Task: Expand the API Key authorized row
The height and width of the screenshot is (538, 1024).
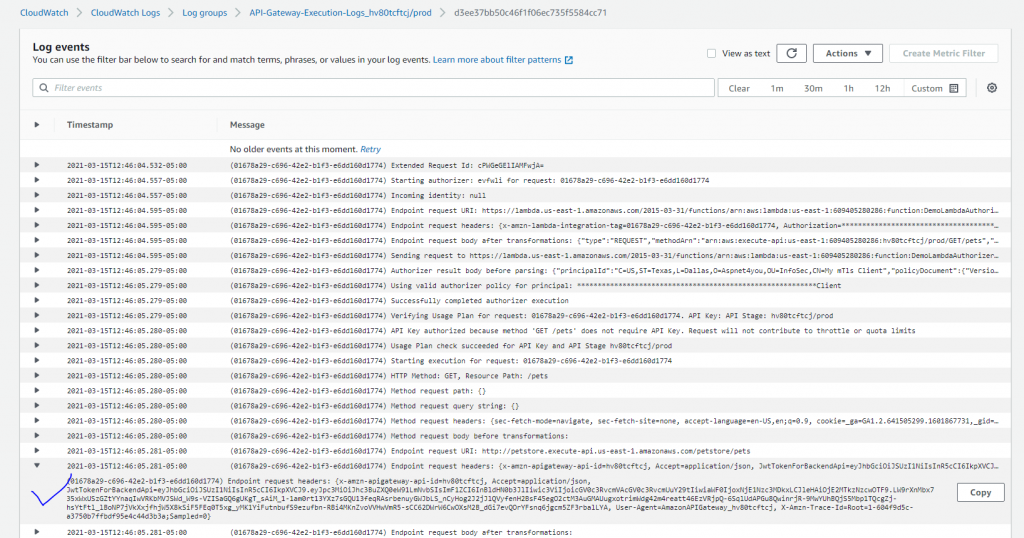Action: 37,330
